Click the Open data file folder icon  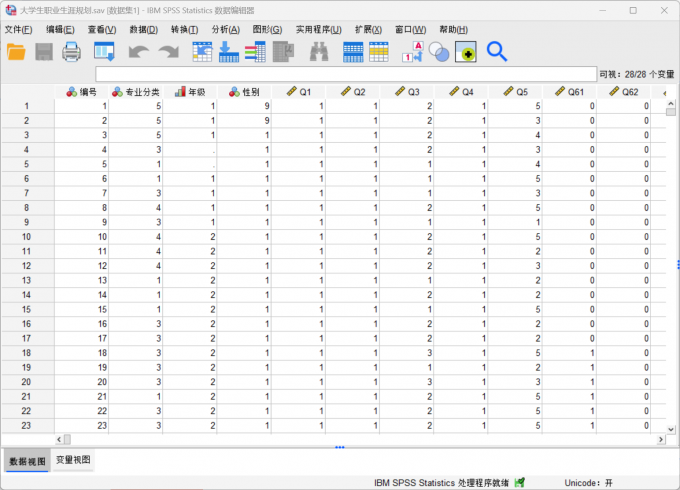point(17,51)
